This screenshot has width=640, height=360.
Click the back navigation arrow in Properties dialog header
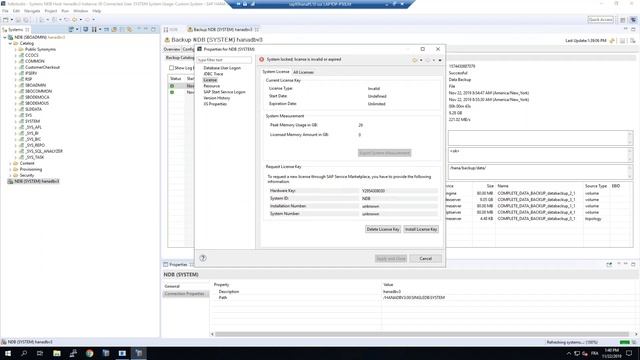[x=415, y=60]
